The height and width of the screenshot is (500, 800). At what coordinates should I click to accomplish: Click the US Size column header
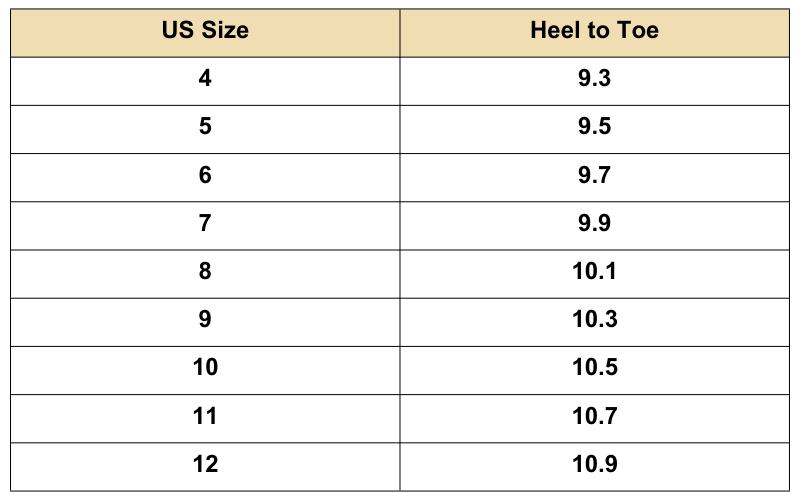tap(205, 30)
